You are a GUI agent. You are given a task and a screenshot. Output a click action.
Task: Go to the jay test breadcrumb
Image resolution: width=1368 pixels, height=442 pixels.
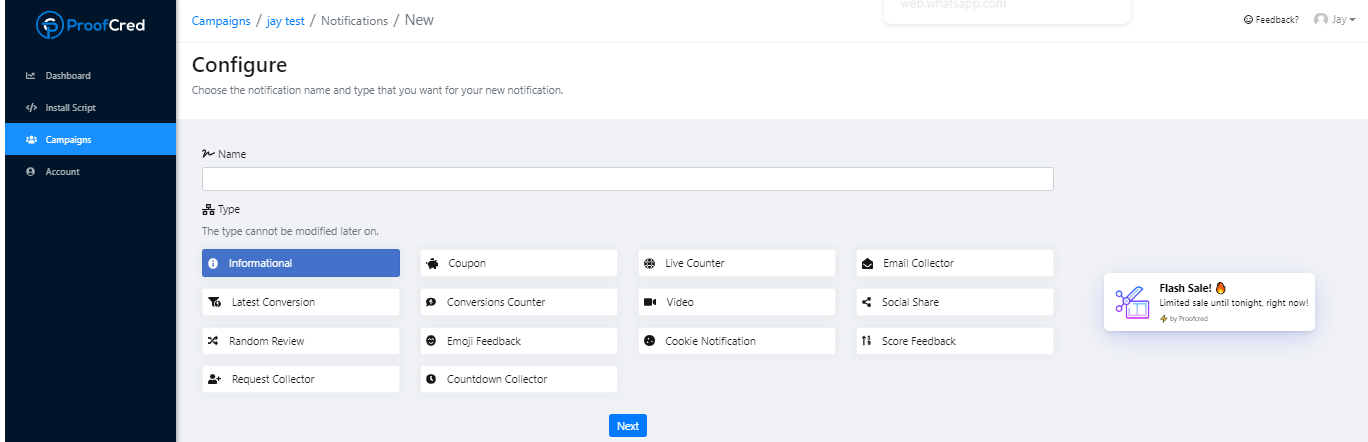pos(285,20)
